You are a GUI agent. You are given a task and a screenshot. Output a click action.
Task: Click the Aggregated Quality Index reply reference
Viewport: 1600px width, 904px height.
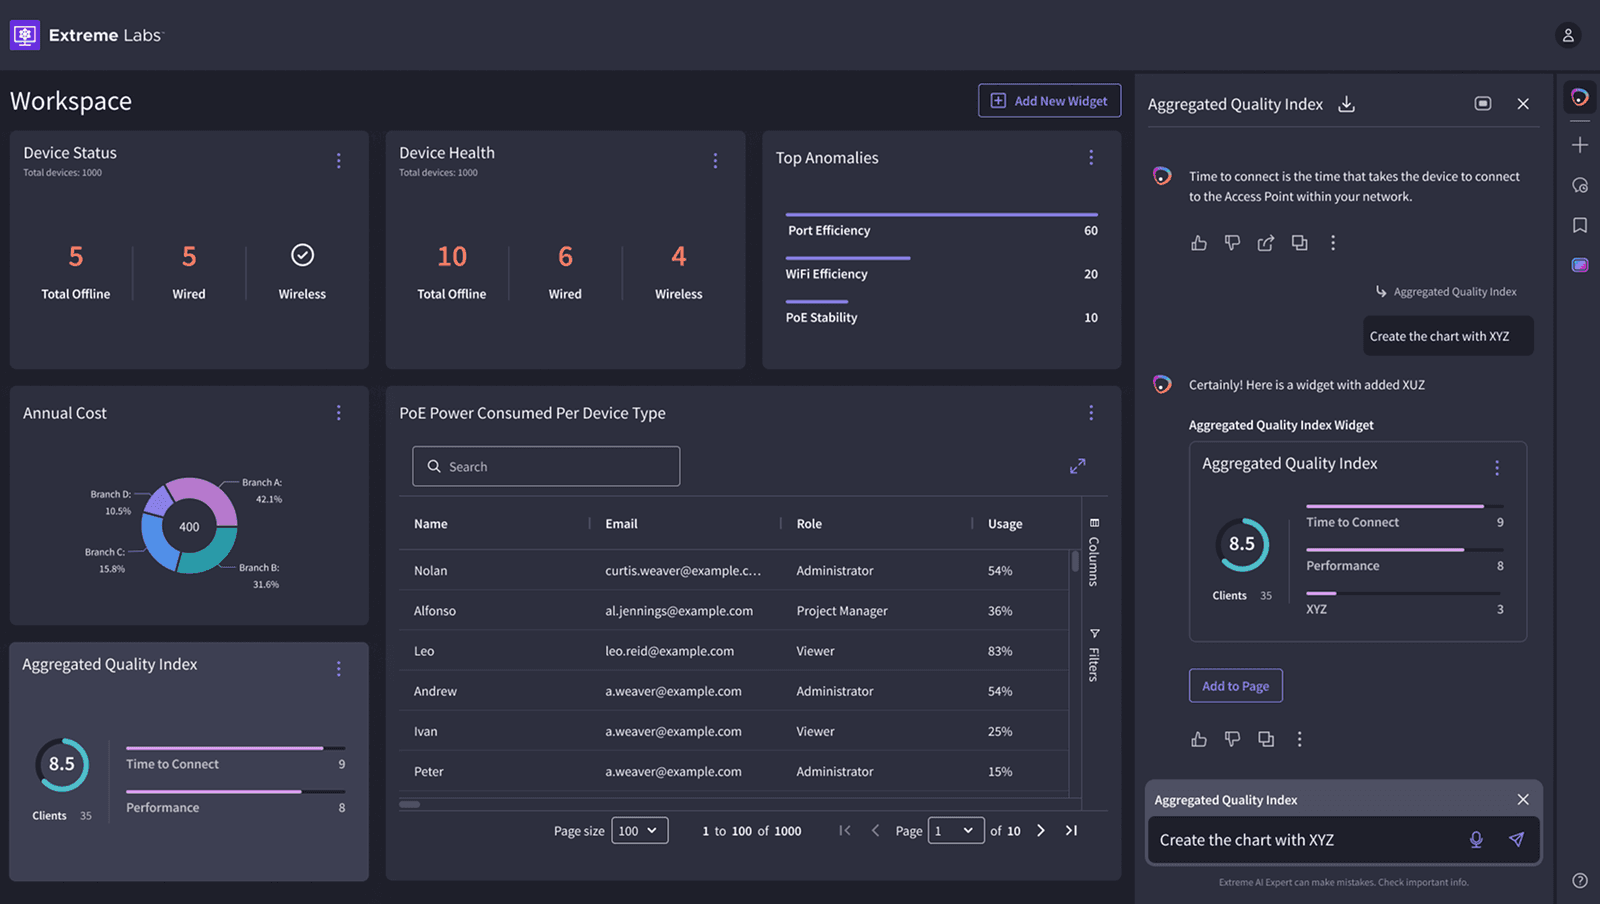[x=1446, y=292]
